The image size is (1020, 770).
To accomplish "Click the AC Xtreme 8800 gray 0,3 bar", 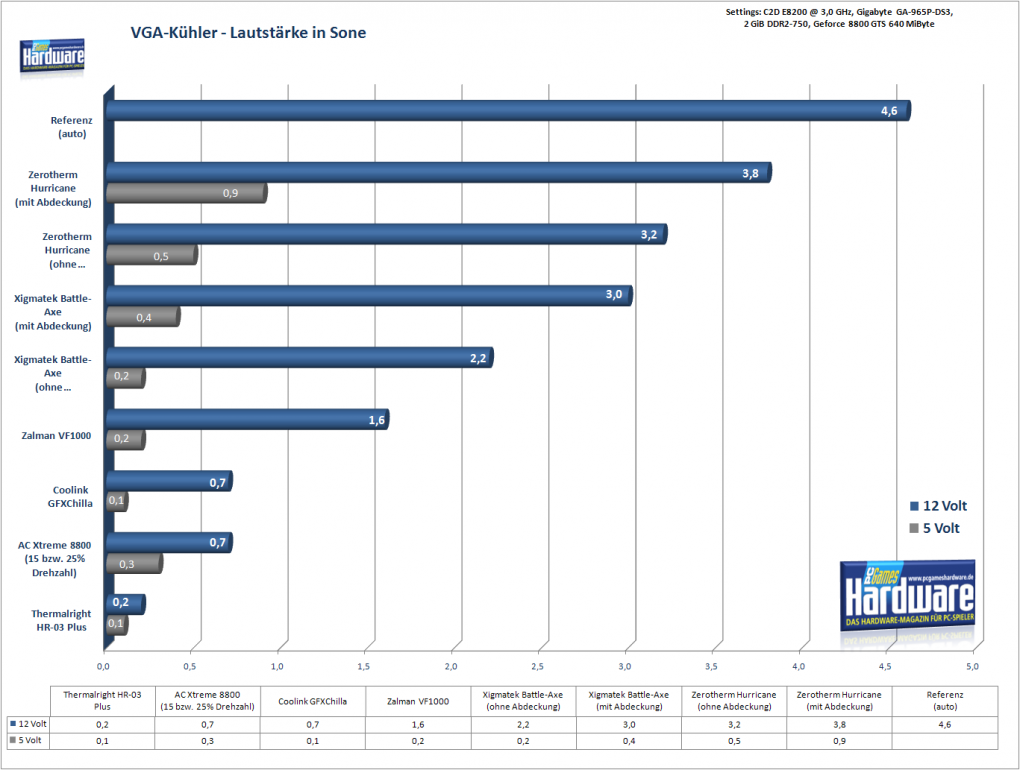I will point(134,563).
